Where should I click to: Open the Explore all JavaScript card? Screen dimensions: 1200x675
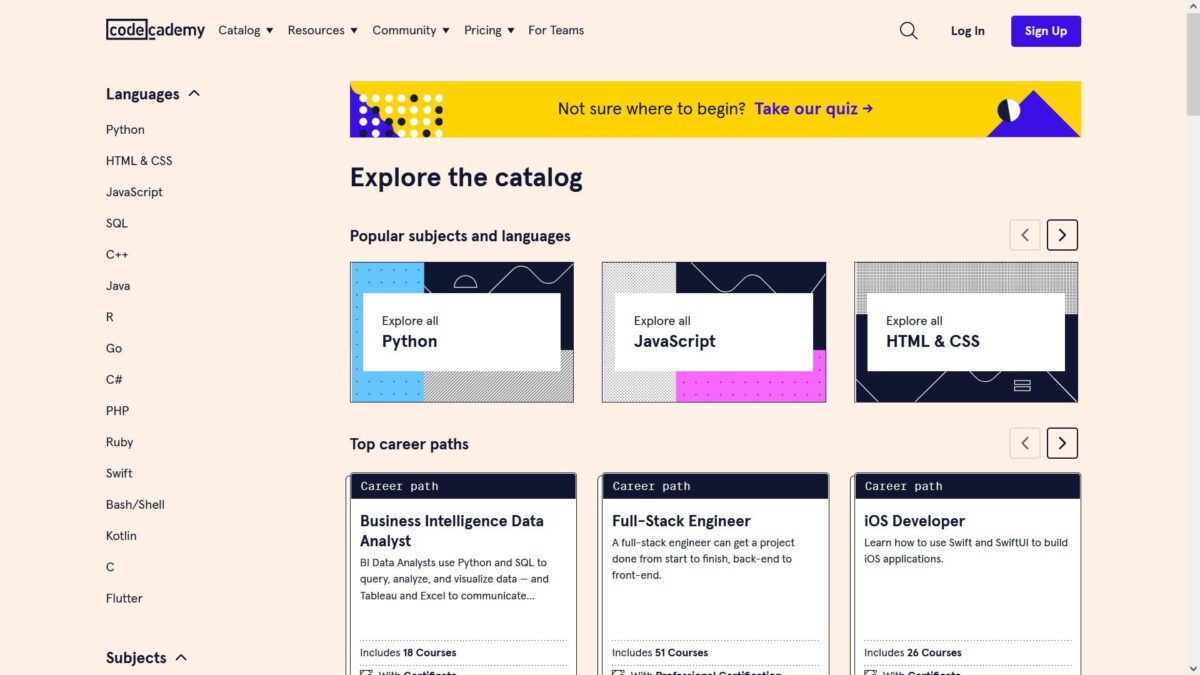713,332
